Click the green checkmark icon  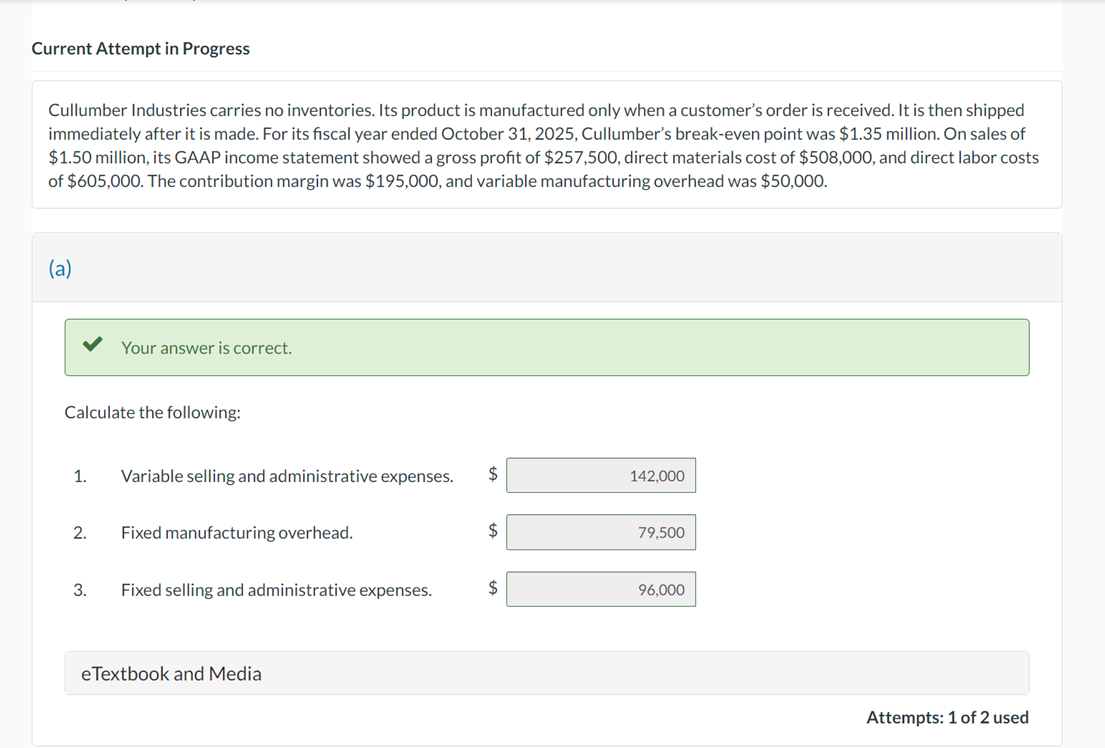point(92,346)
